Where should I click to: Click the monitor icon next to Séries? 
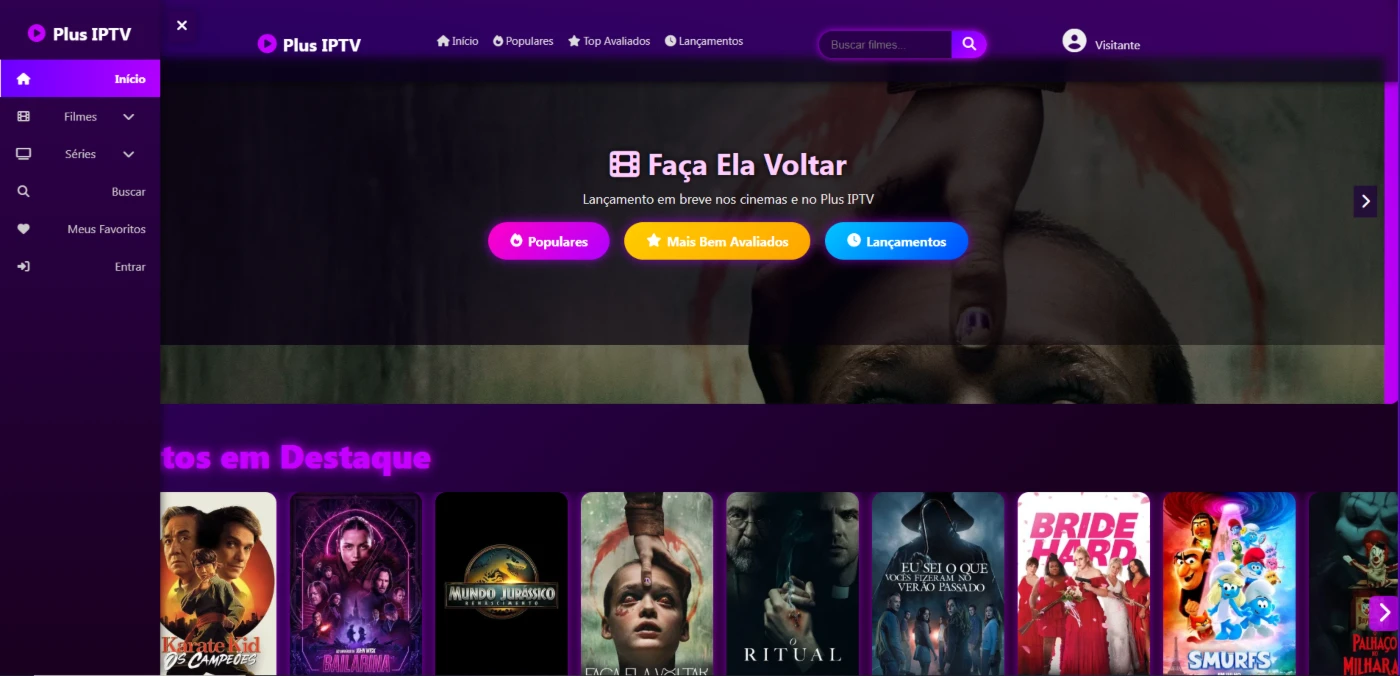[24, 154]
